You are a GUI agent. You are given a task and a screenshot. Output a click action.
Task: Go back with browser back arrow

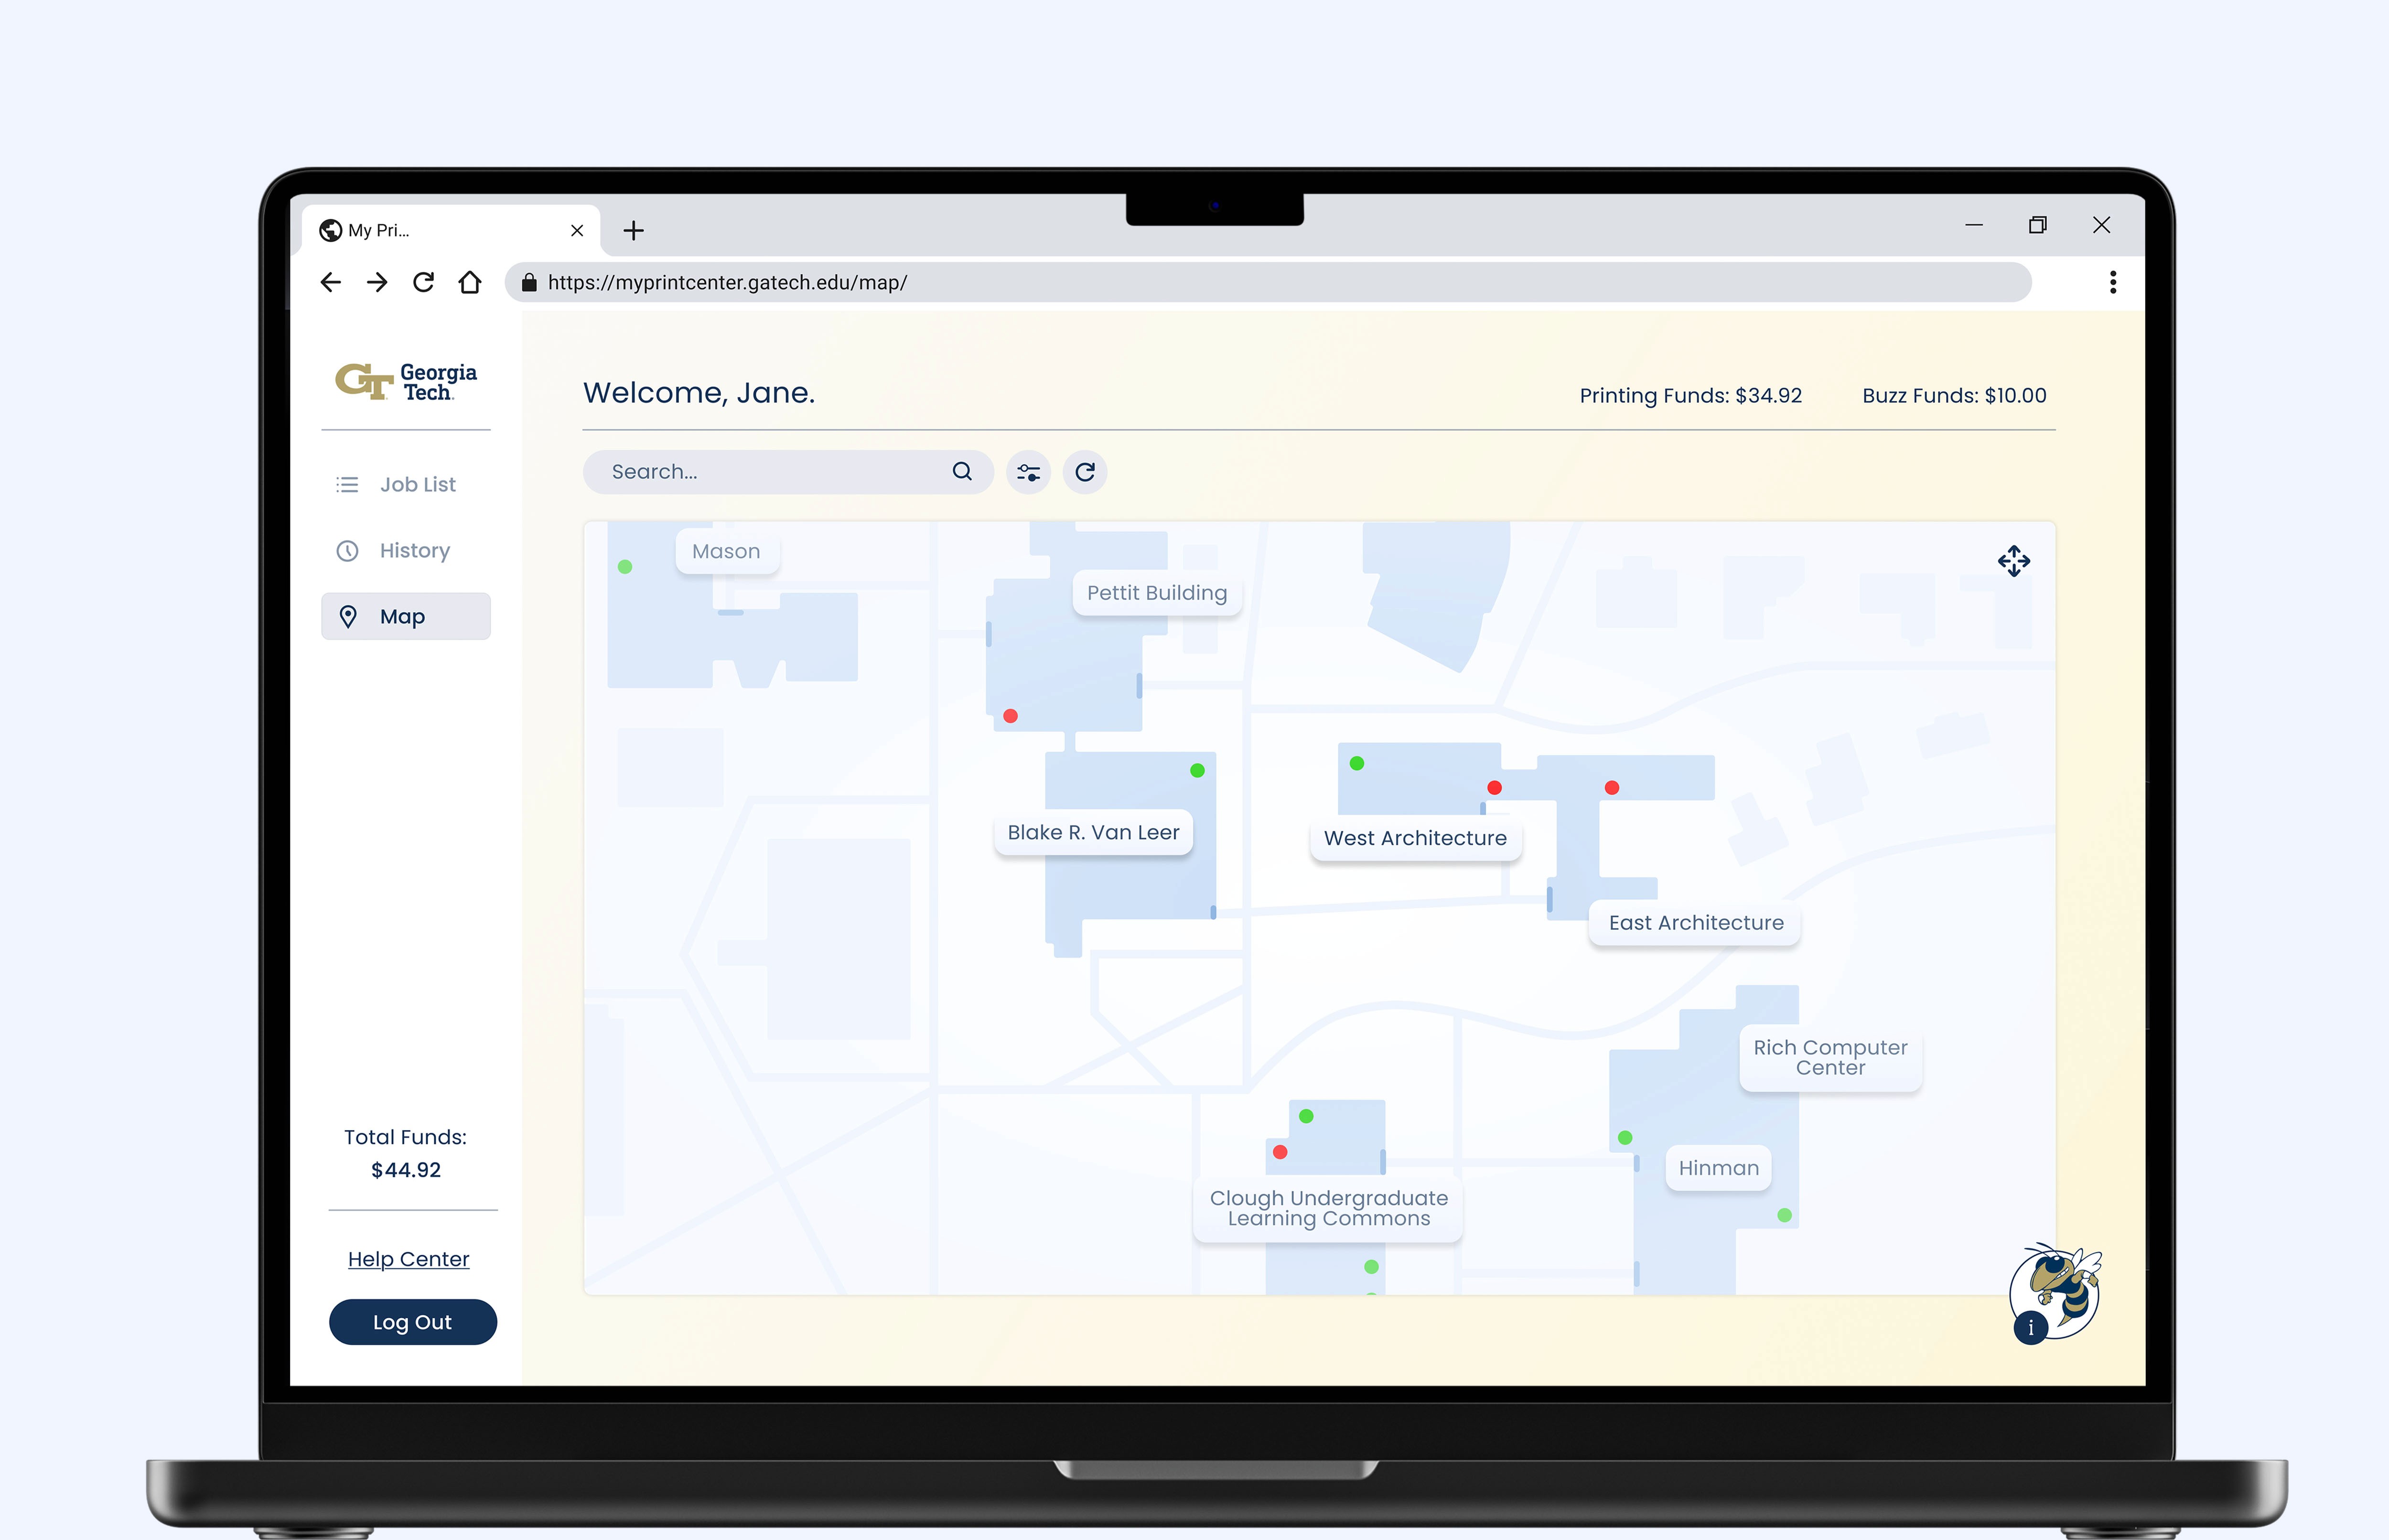click(x=331, y=283)
